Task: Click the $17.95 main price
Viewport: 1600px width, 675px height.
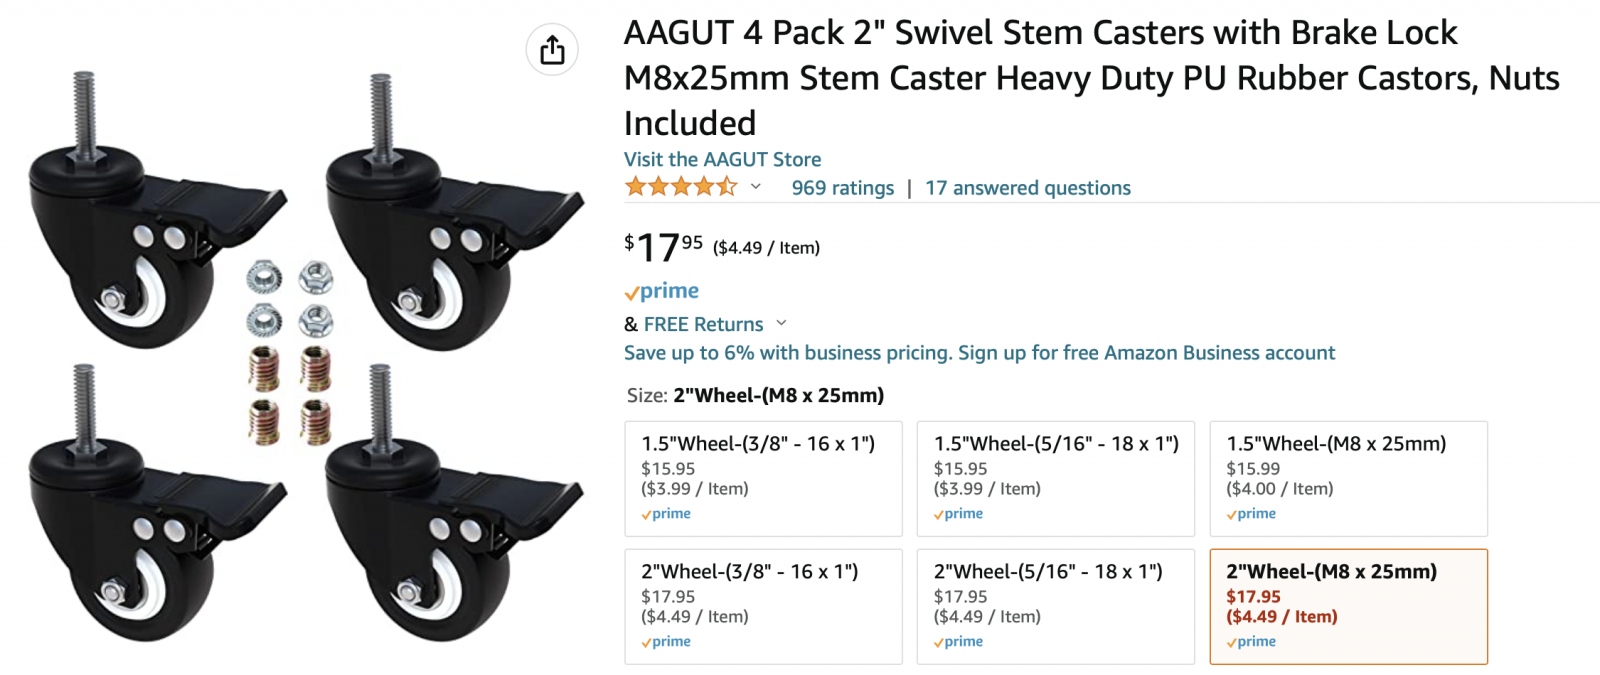Action: [x=663, y=247]
